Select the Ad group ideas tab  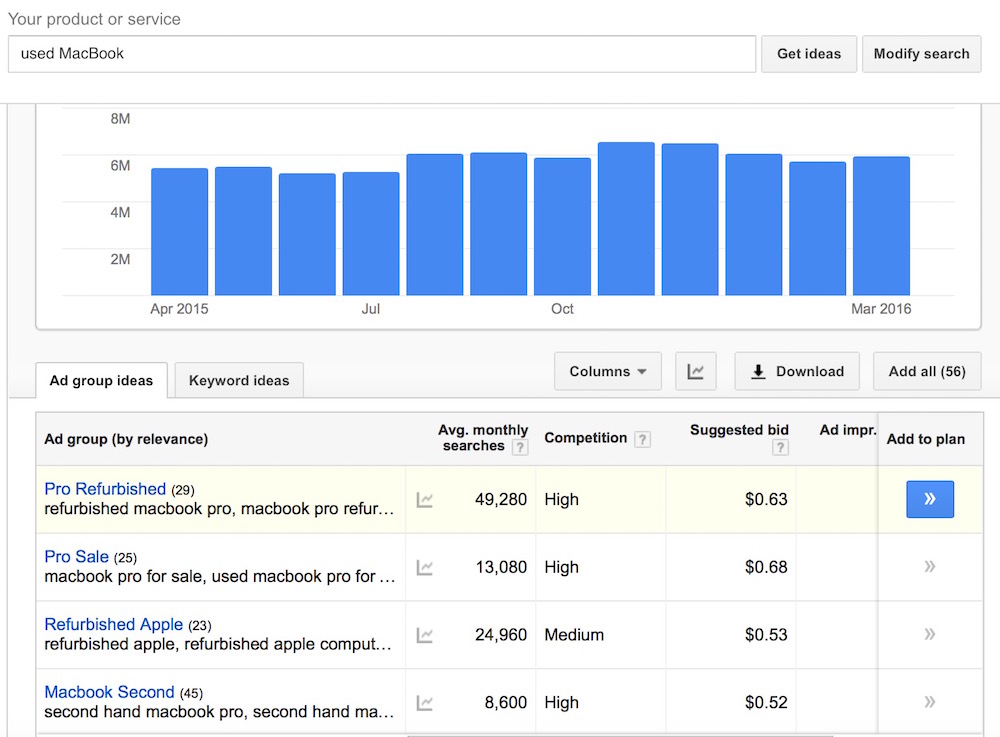[x=101, y=381]
